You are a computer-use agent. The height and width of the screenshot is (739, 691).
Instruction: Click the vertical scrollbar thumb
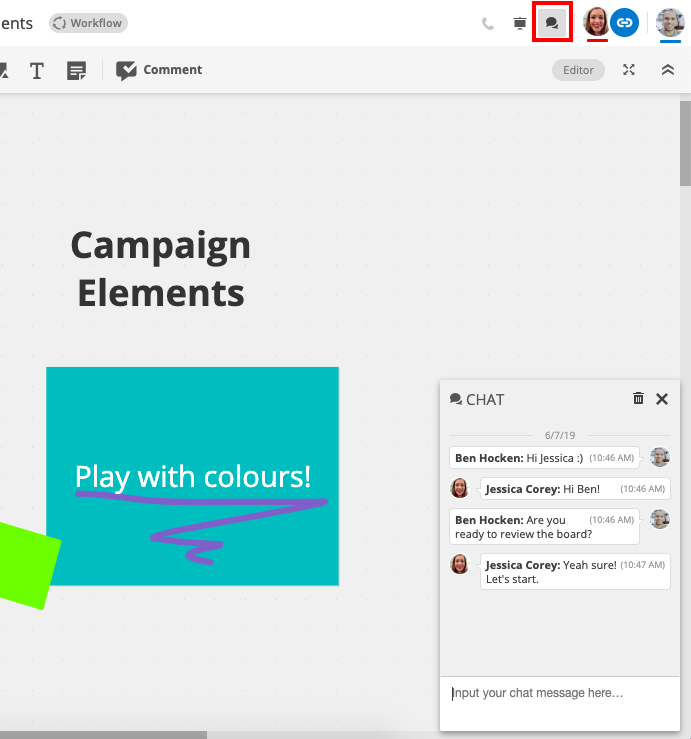pos(685,144)
